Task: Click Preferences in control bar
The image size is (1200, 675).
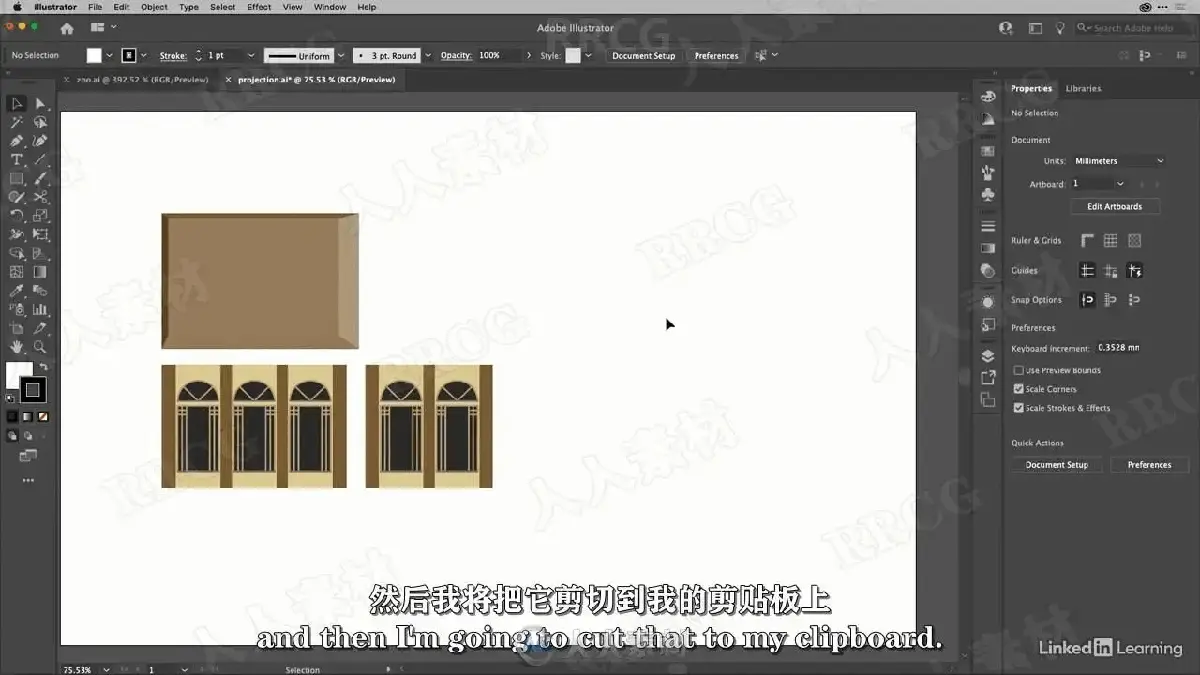Action: [717, 56]
